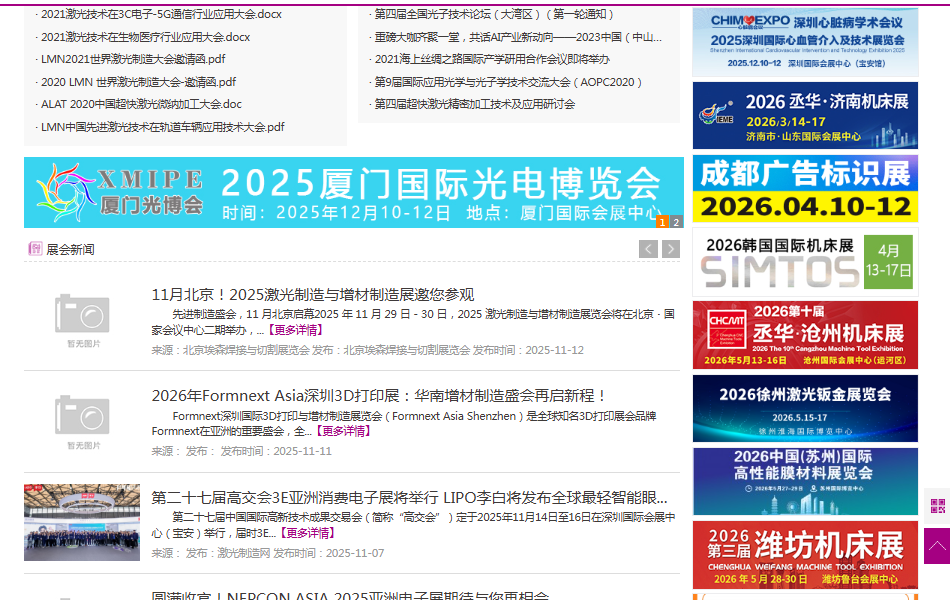The height and width of the screenshot is (600, 950).
Task: Click the purple back-to-top arrow button
Action: click(x=937, y=546)
